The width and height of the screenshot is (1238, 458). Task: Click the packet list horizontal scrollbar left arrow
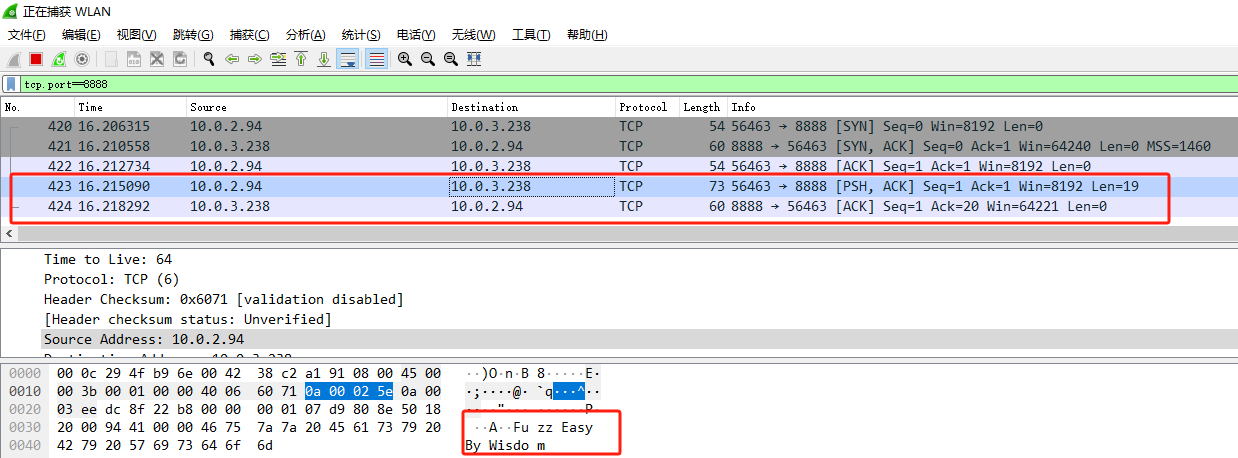[x=9, y=233]
